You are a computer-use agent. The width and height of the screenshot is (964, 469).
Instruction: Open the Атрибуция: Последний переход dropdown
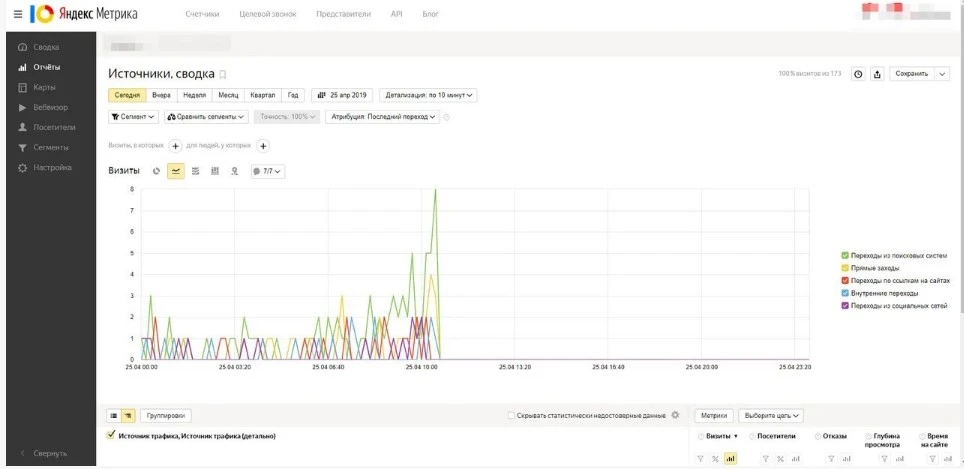point(382,116)
